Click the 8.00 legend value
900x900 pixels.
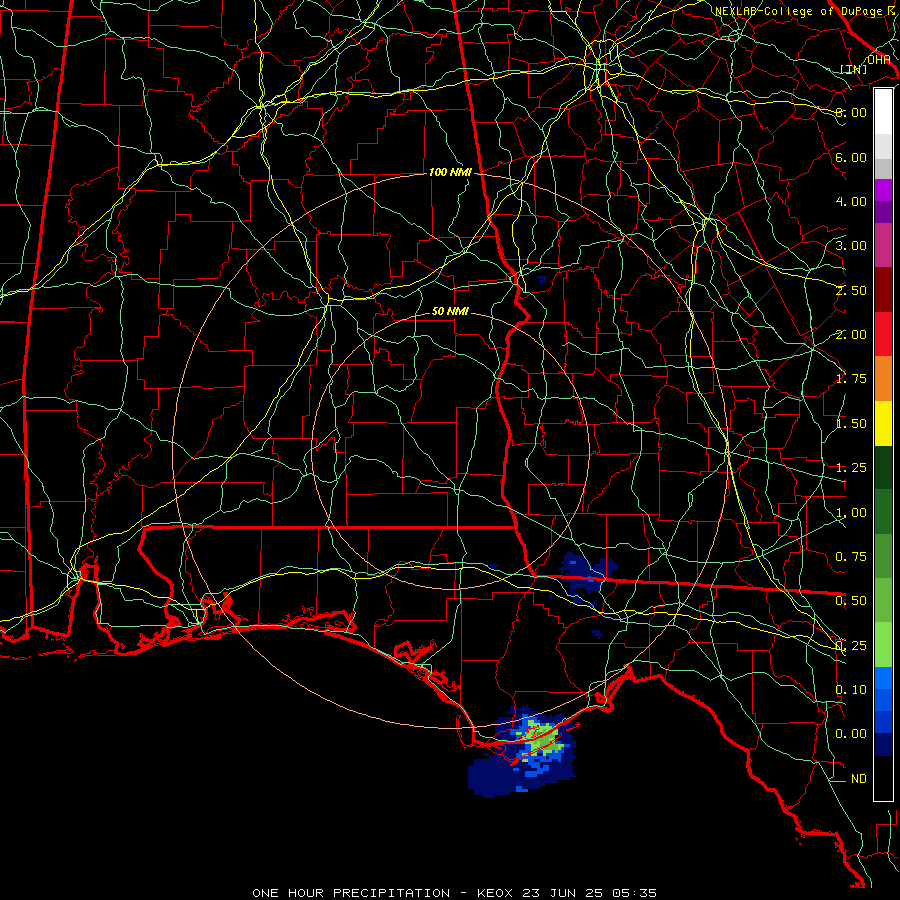(851, 112)
